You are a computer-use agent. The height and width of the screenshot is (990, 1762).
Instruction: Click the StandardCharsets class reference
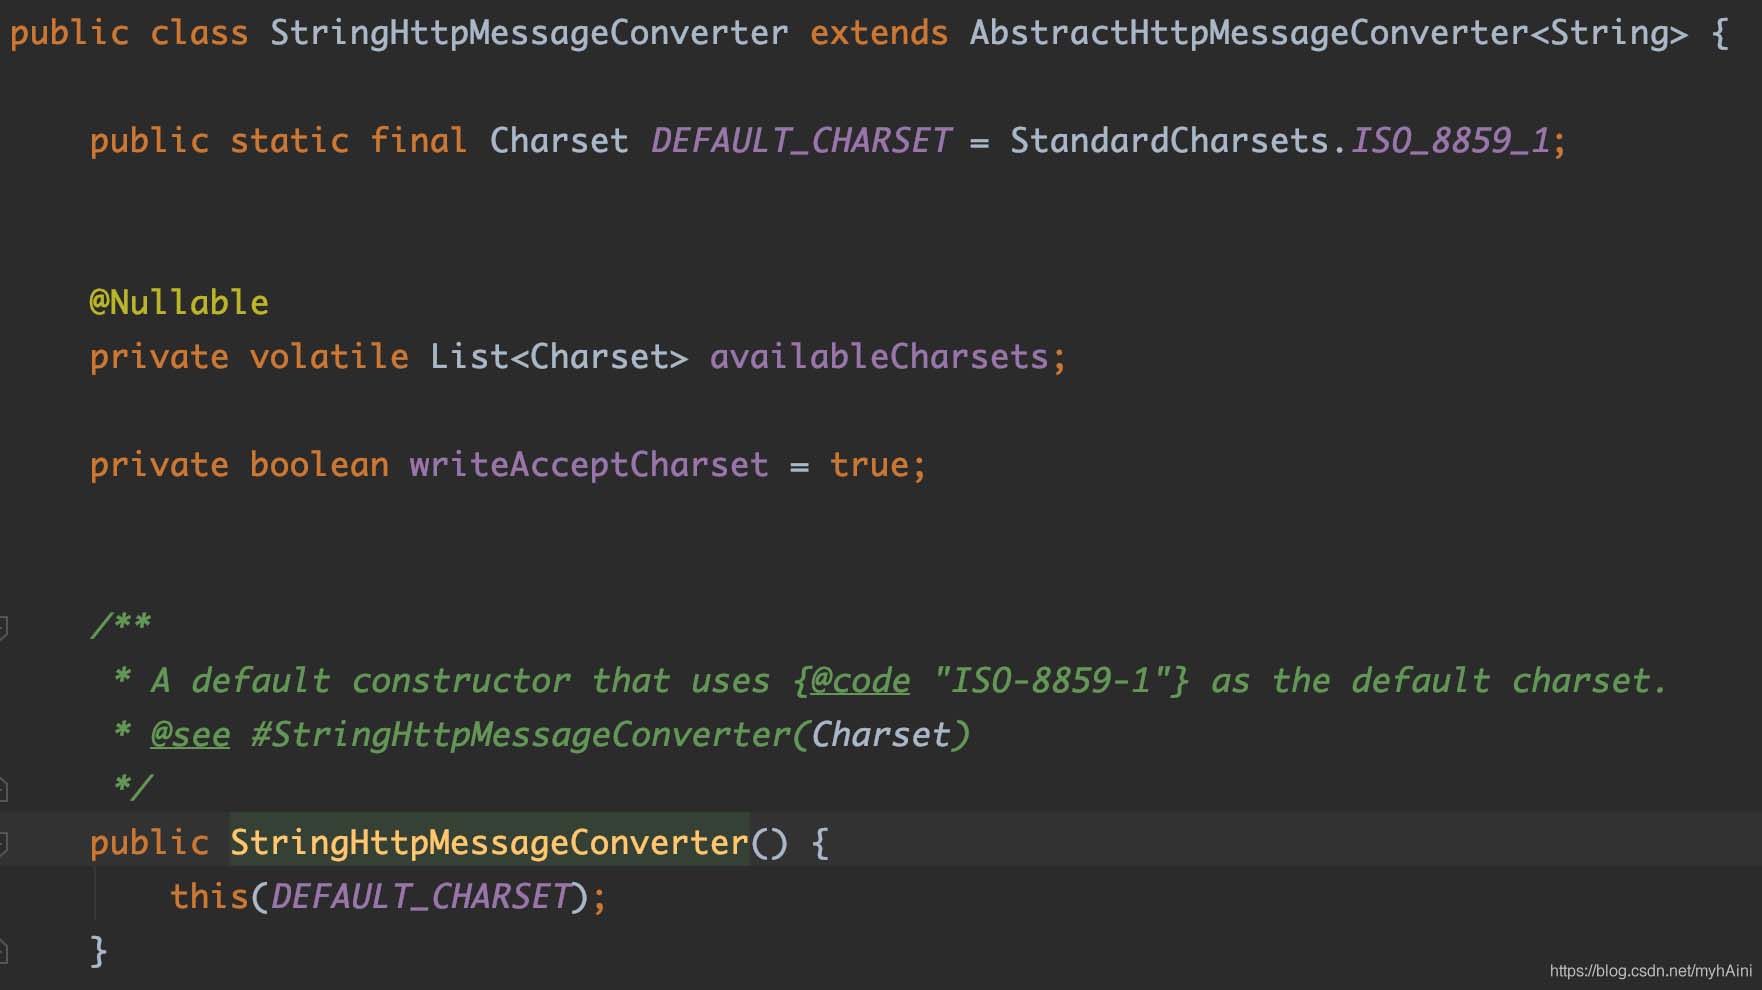1169,140
